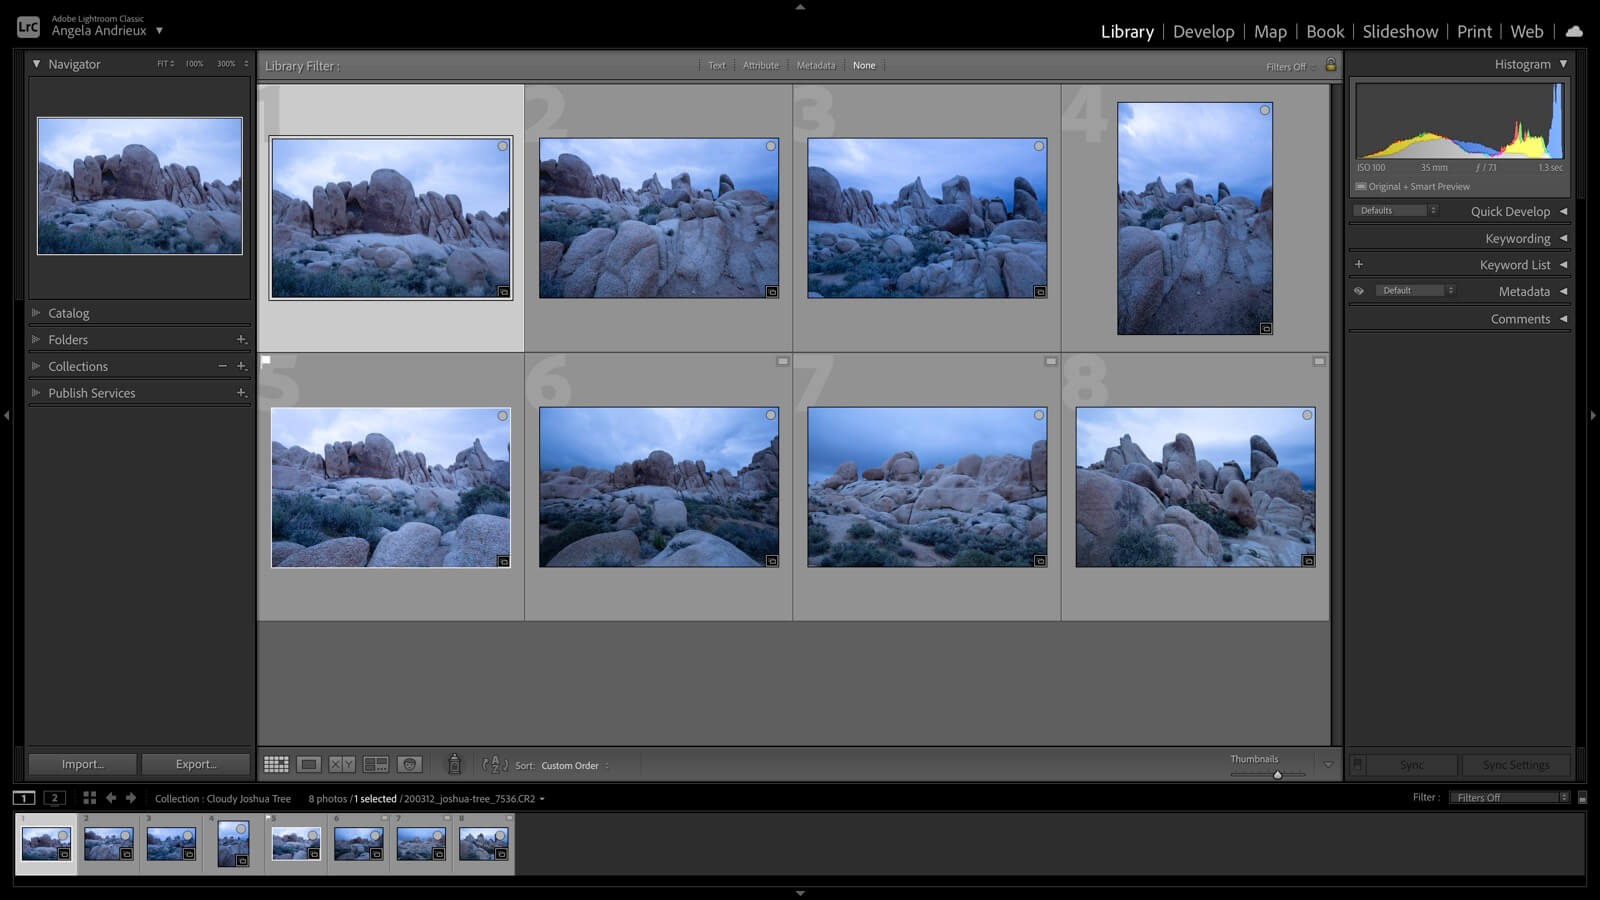The height and width of the screenshot is (900, 1600).
Task: Click the Export button
Action: (196, 764)
